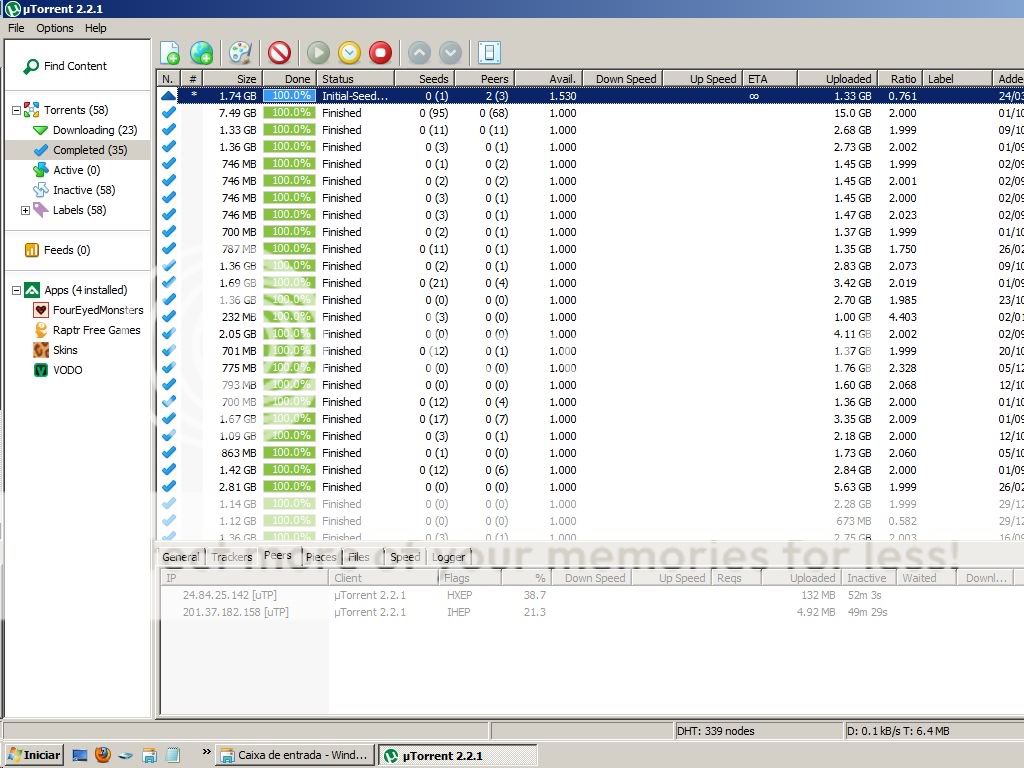Viewport: 1024px width, 768px height.
Task: Click the red Remove torrent icon
Action: (280, 53)
